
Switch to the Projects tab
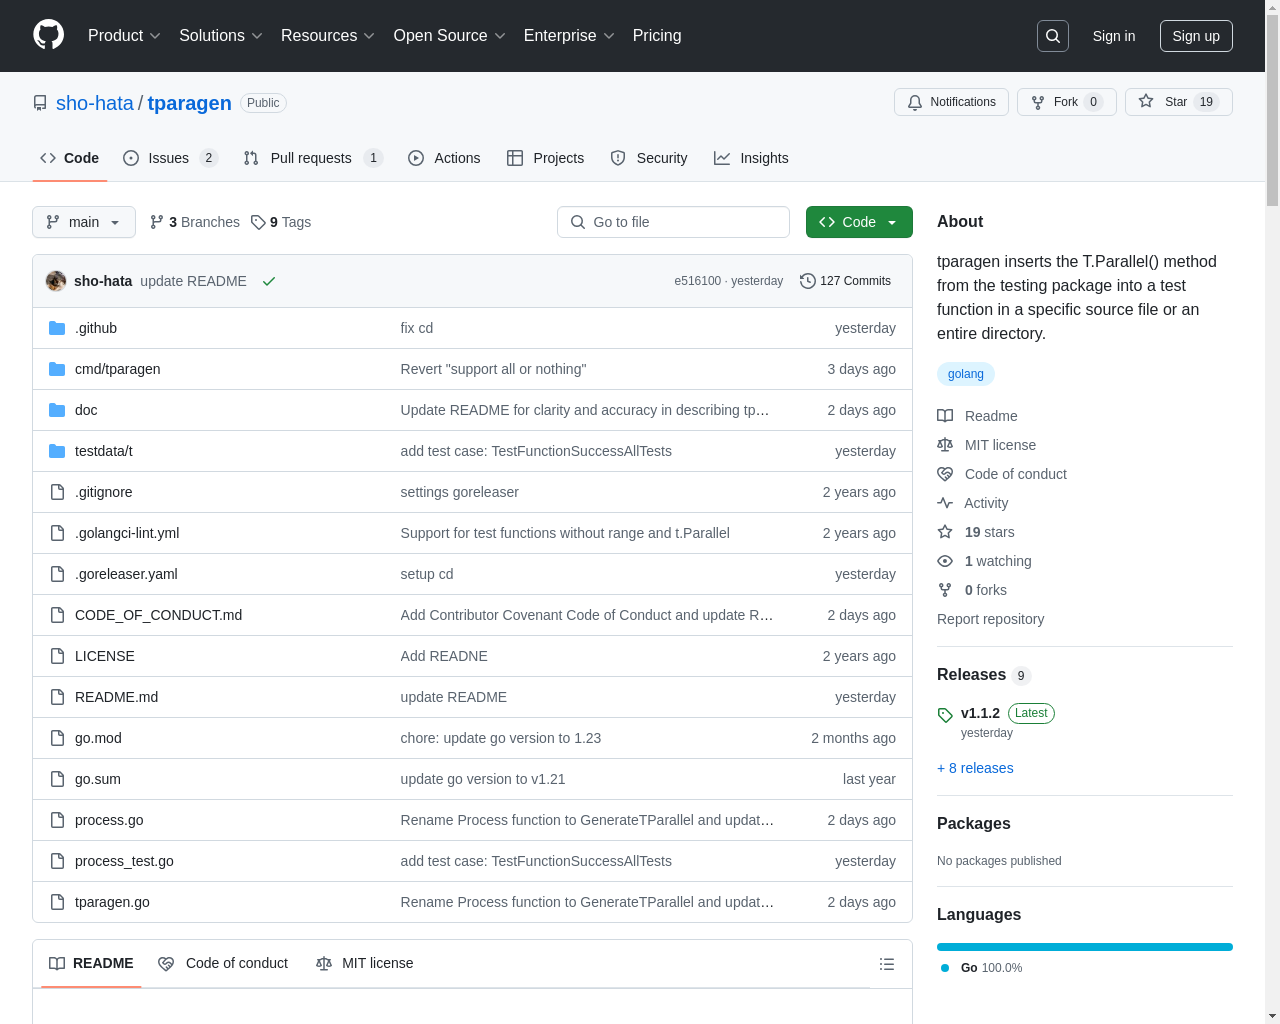[x=545, y=158]
